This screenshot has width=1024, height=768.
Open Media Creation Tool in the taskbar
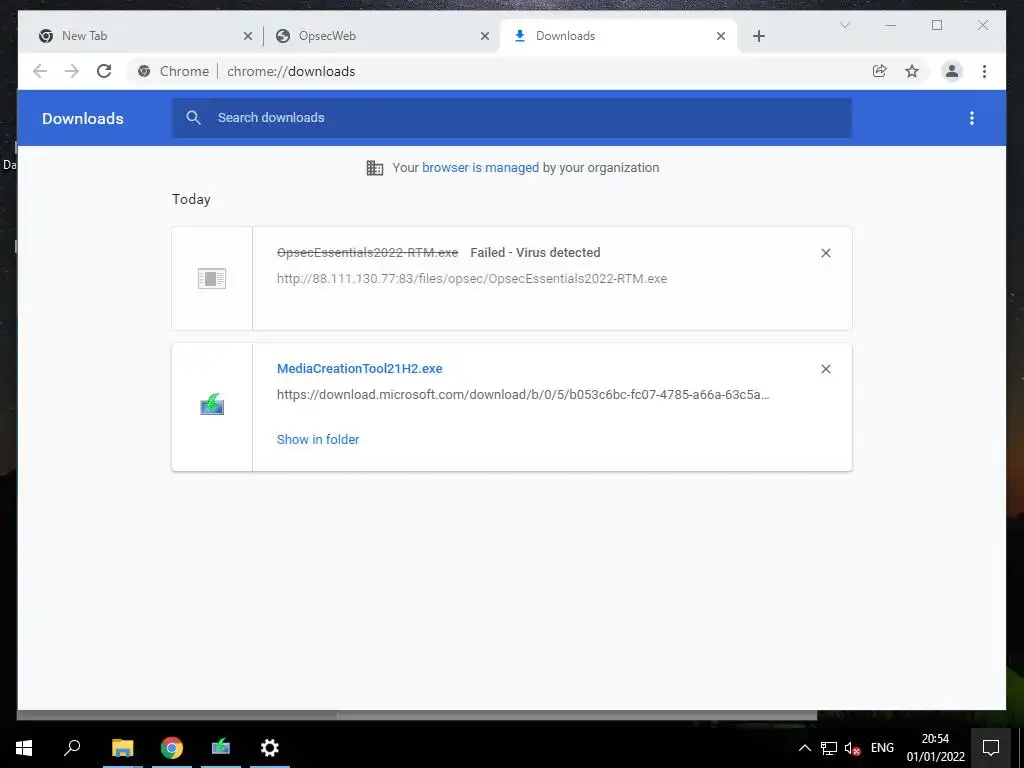click(x=221, y=748)
